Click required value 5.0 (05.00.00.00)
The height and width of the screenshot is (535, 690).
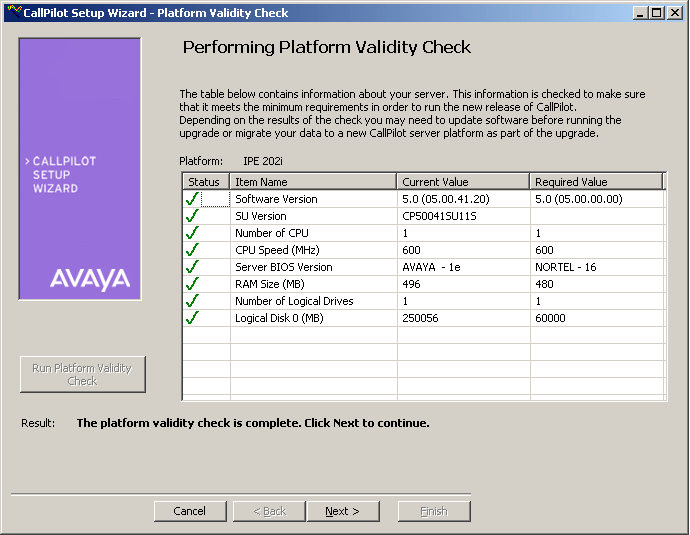[579, 199]
